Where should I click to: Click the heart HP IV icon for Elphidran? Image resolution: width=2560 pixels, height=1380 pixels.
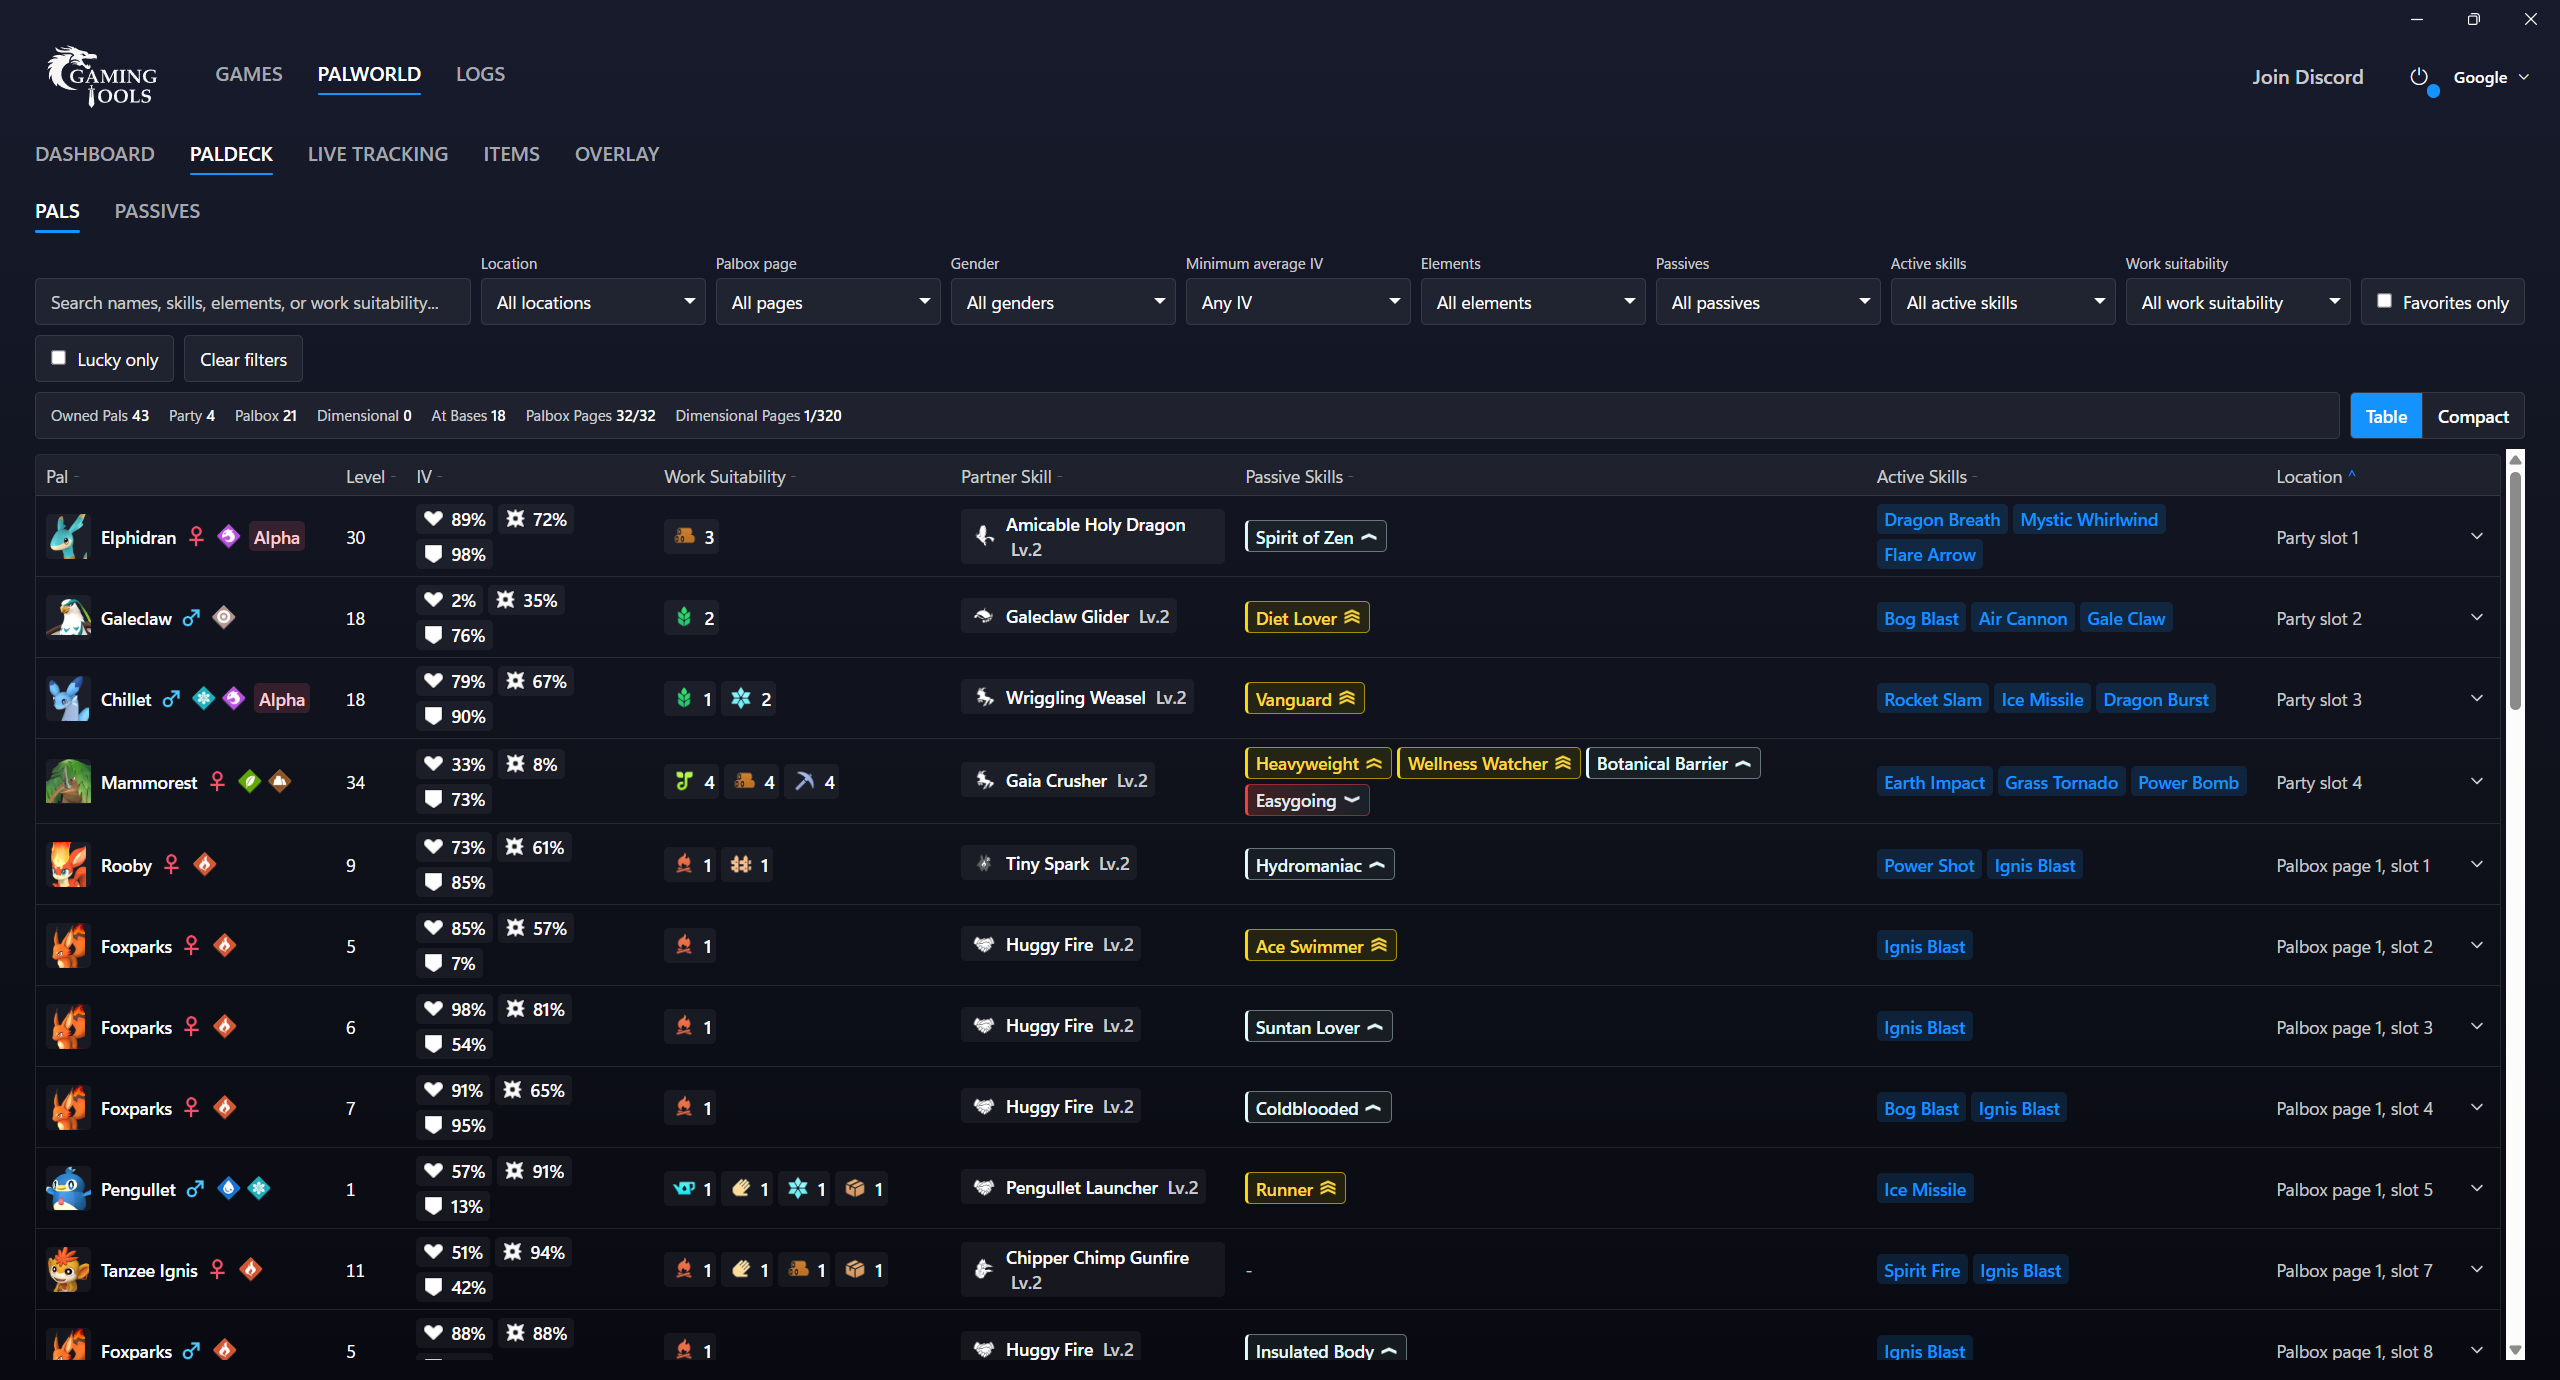433,519
